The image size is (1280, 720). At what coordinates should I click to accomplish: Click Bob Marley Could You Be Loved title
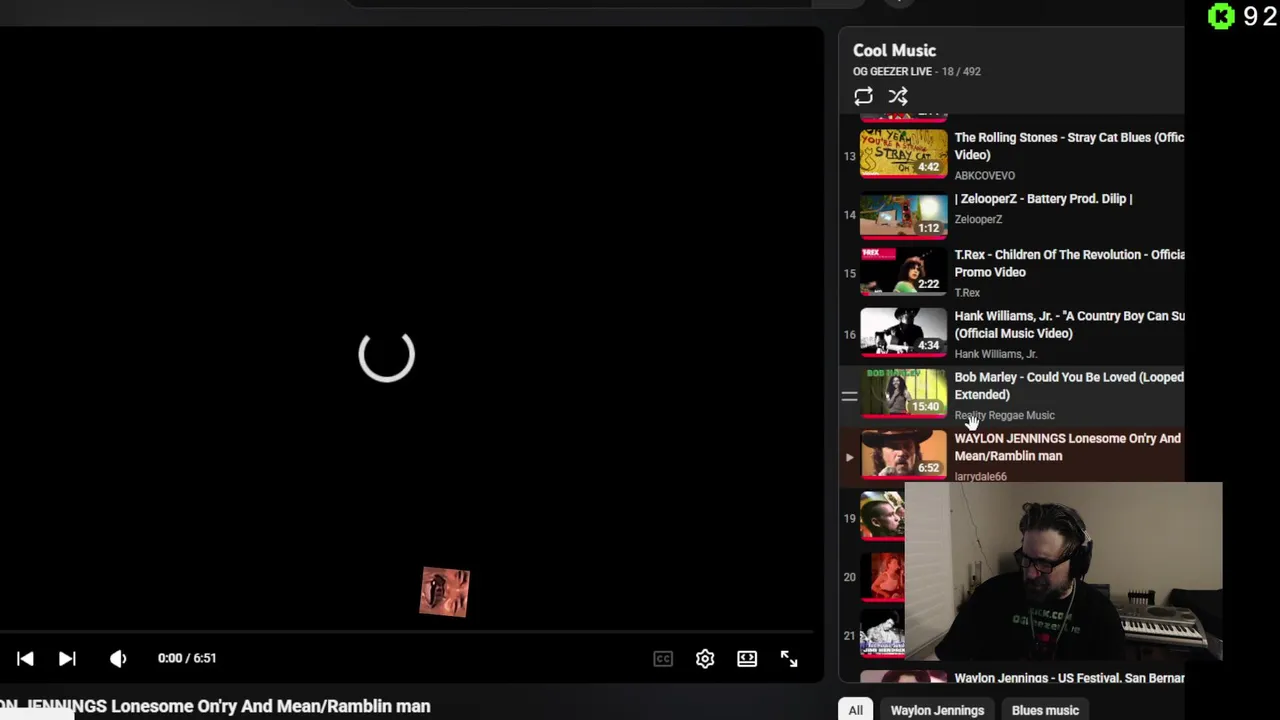tap(1069, 386)
